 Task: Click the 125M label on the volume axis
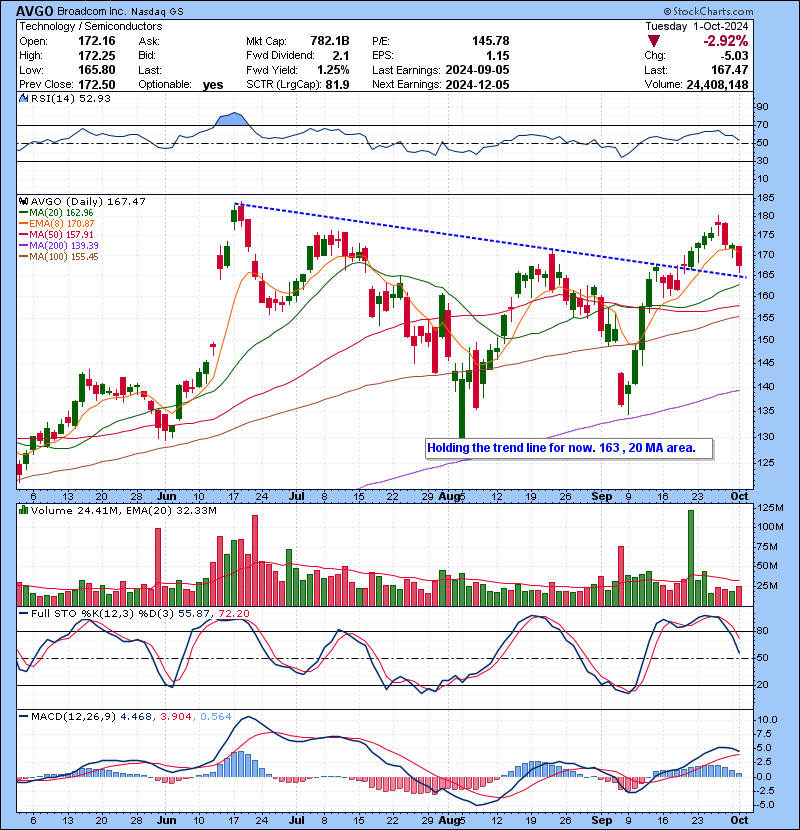[x=770, y=508]
